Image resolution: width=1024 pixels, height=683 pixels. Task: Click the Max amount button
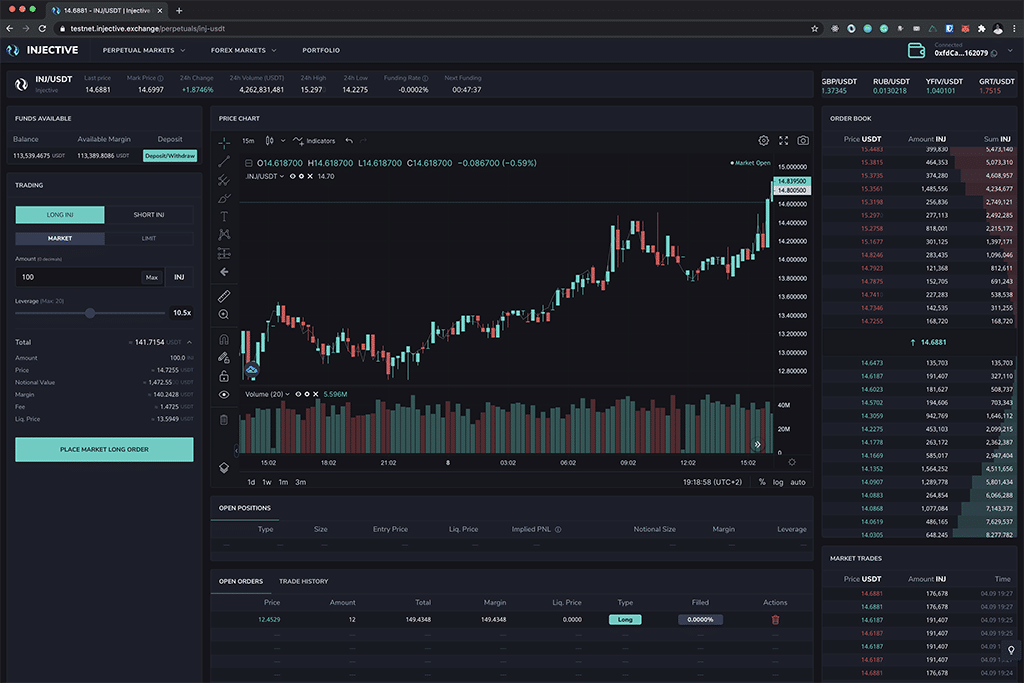(152, 278)
